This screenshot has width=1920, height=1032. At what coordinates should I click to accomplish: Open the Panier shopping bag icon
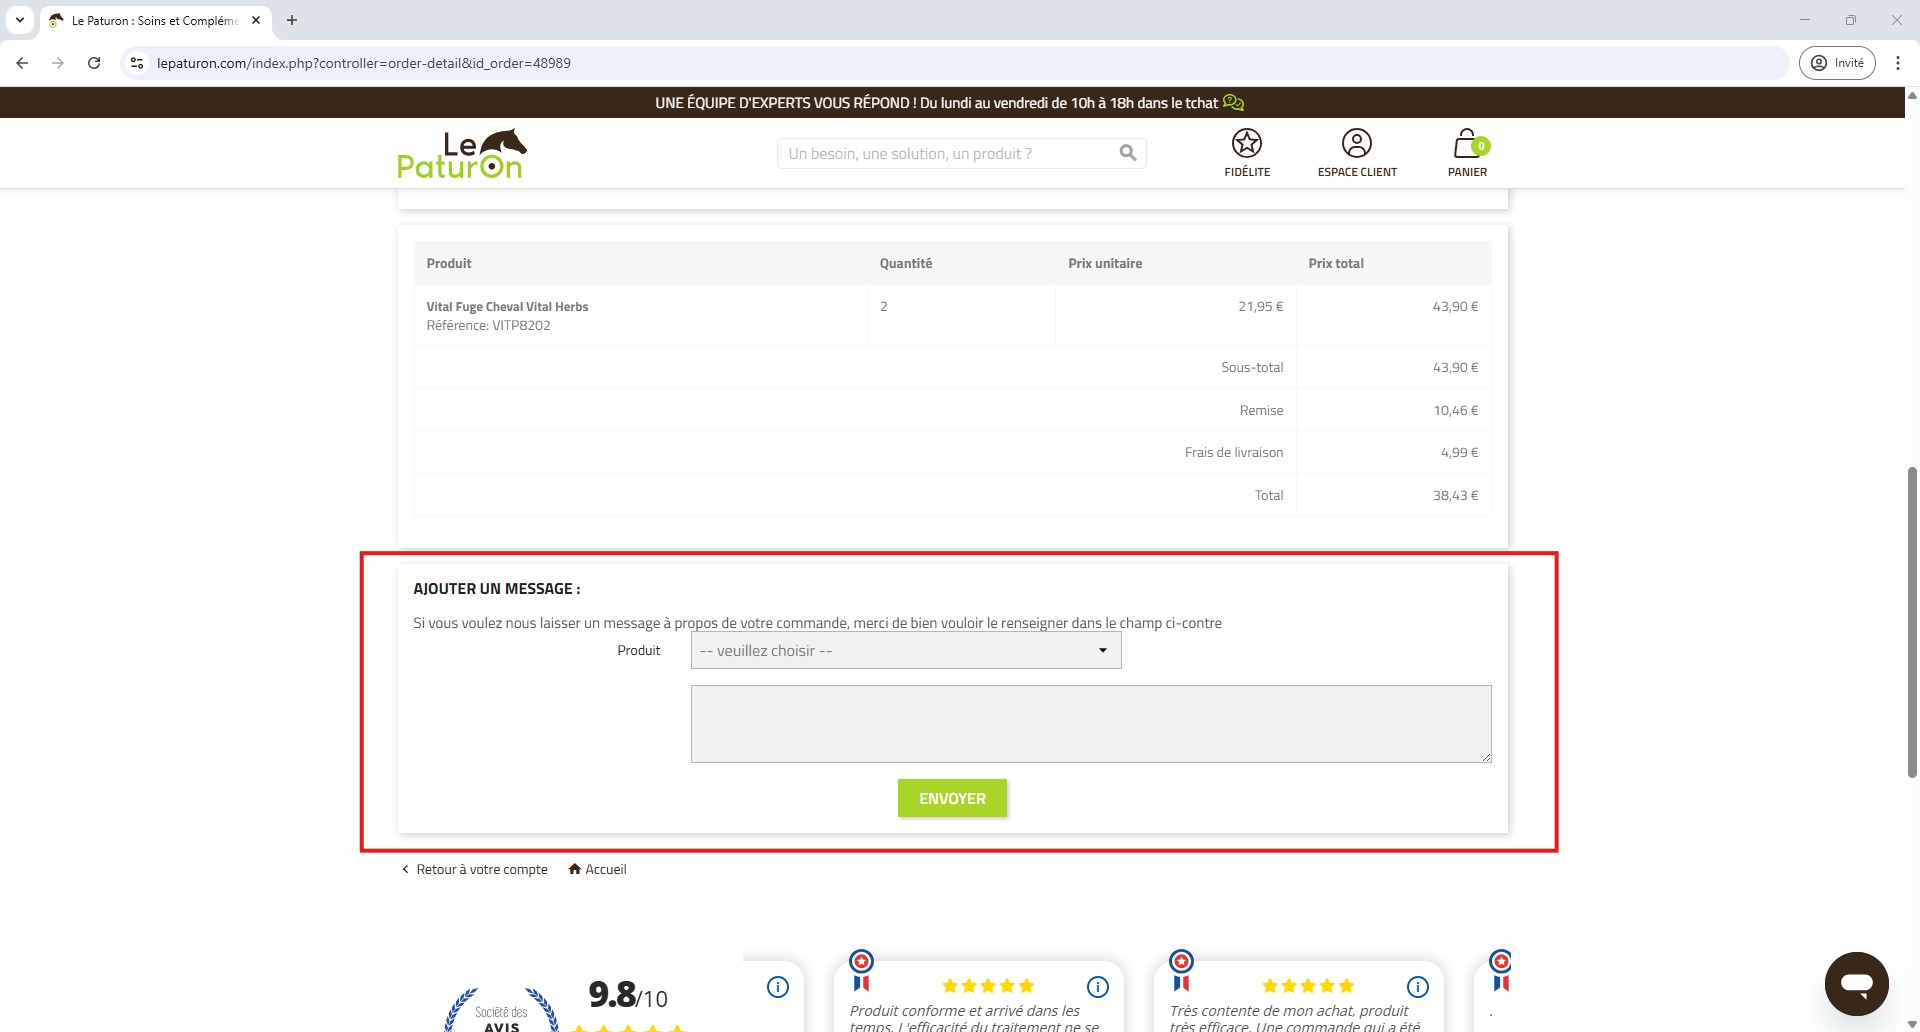[1467, 144]
